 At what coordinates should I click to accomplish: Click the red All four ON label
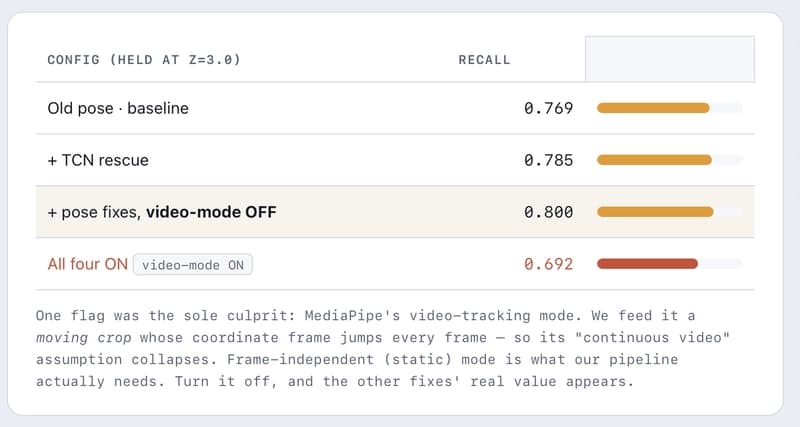tap(87, 264)
